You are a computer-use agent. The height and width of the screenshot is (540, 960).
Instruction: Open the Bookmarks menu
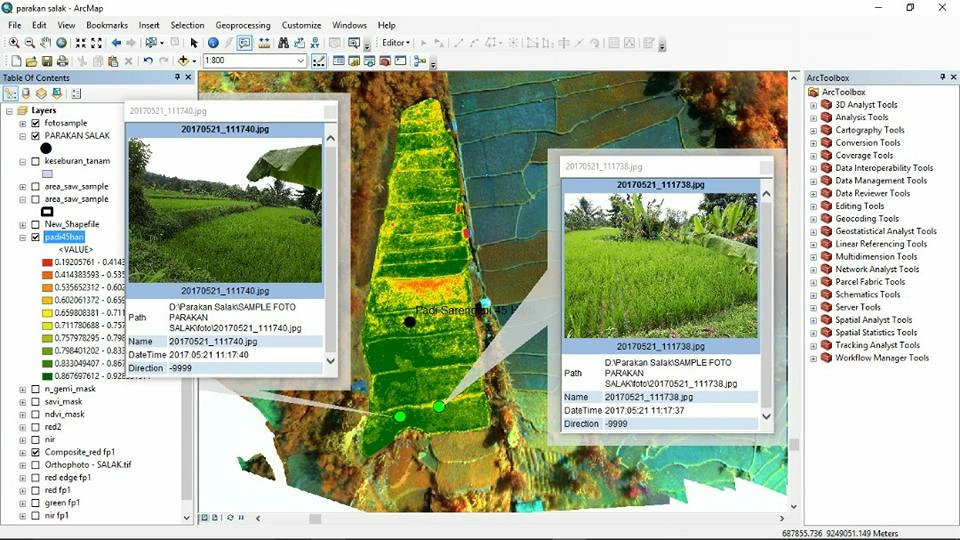click(x=106, y=25)
